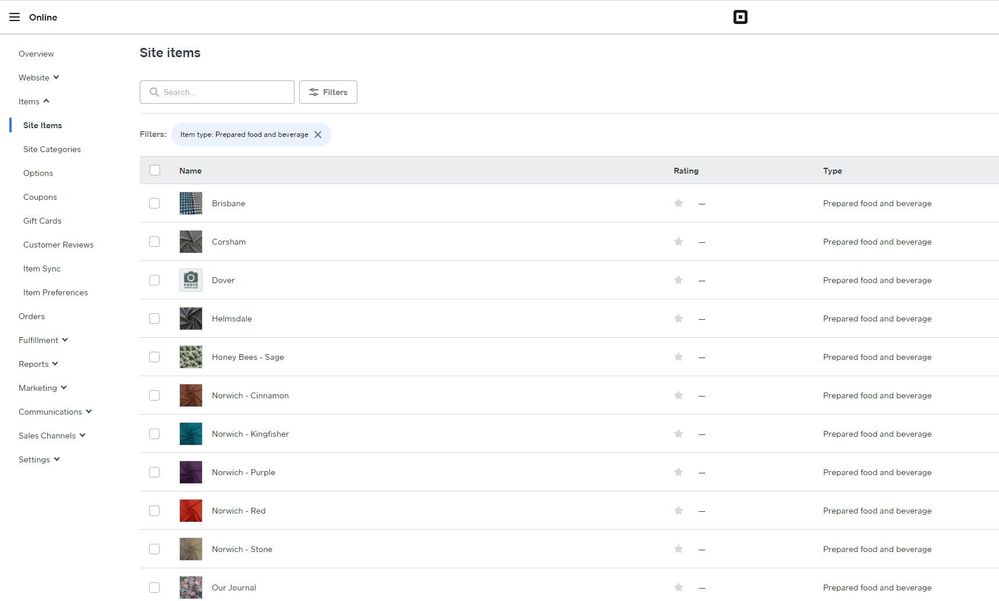Screen dimensions: 999x601
Task: Click the rating star for Brisbane
Action: [678, 203]
